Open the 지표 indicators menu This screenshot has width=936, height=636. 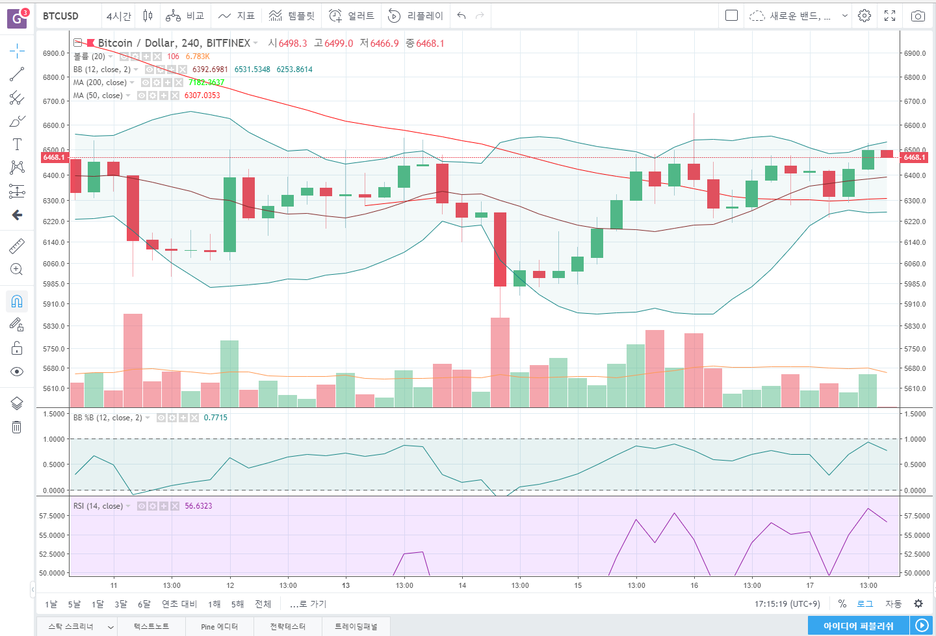point(236,16)
